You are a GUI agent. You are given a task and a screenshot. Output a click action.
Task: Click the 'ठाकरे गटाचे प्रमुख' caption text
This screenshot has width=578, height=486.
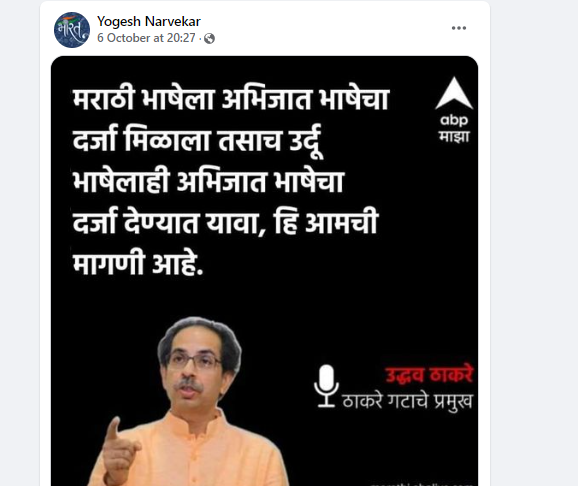point(407,401)
